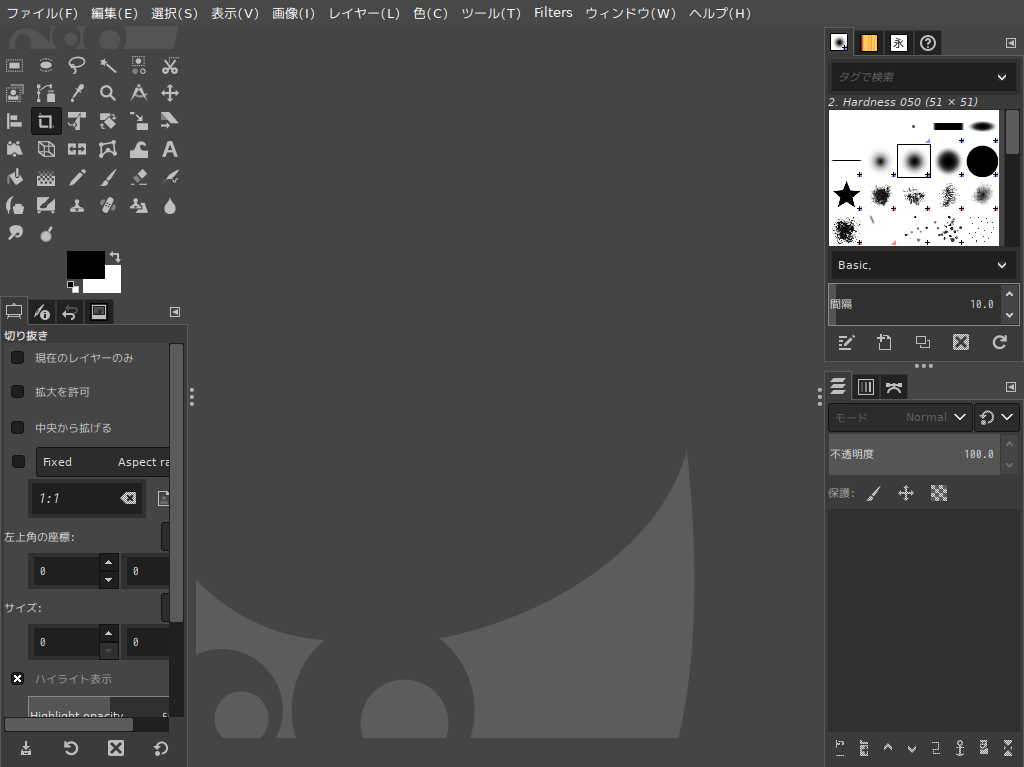Select the Free Select lasso tool
1024x767 pixels.
point(77,65)
